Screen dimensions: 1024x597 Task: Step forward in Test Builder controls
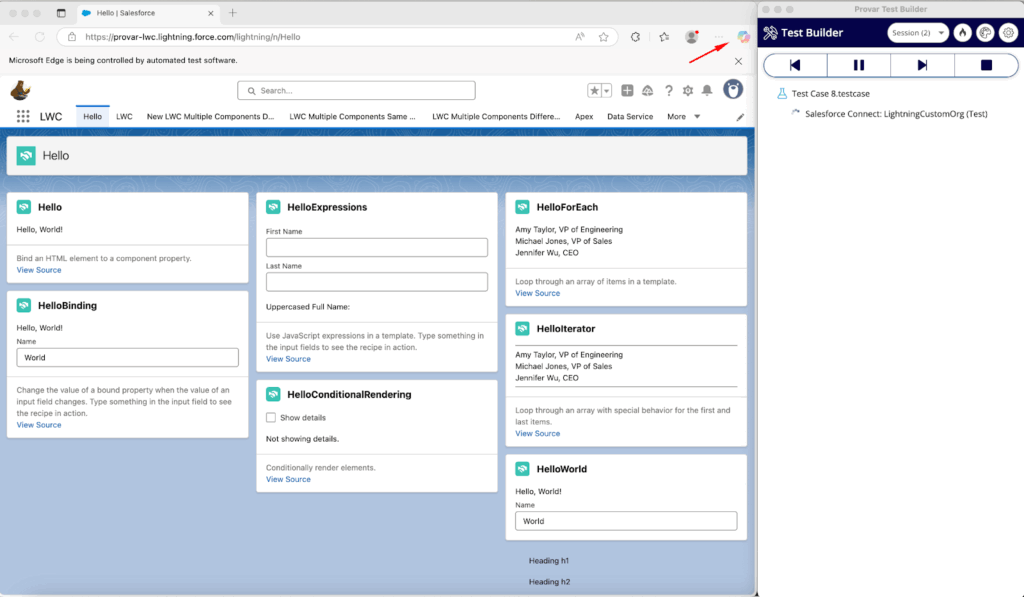(922, 65)
